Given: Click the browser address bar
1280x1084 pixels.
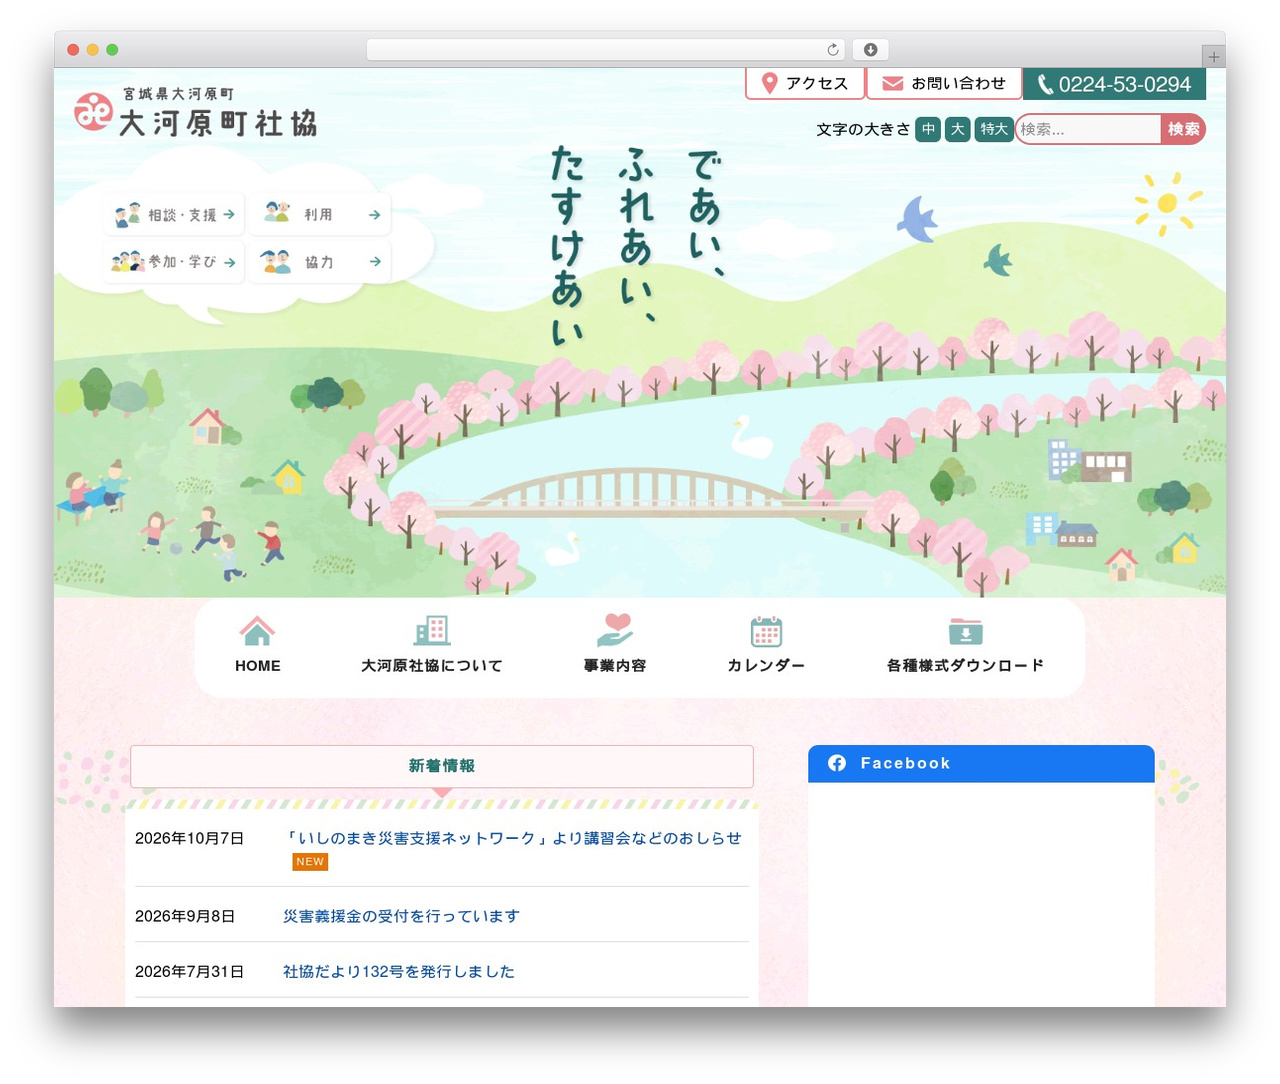Looking at the screenshot, I should (606, 50).
